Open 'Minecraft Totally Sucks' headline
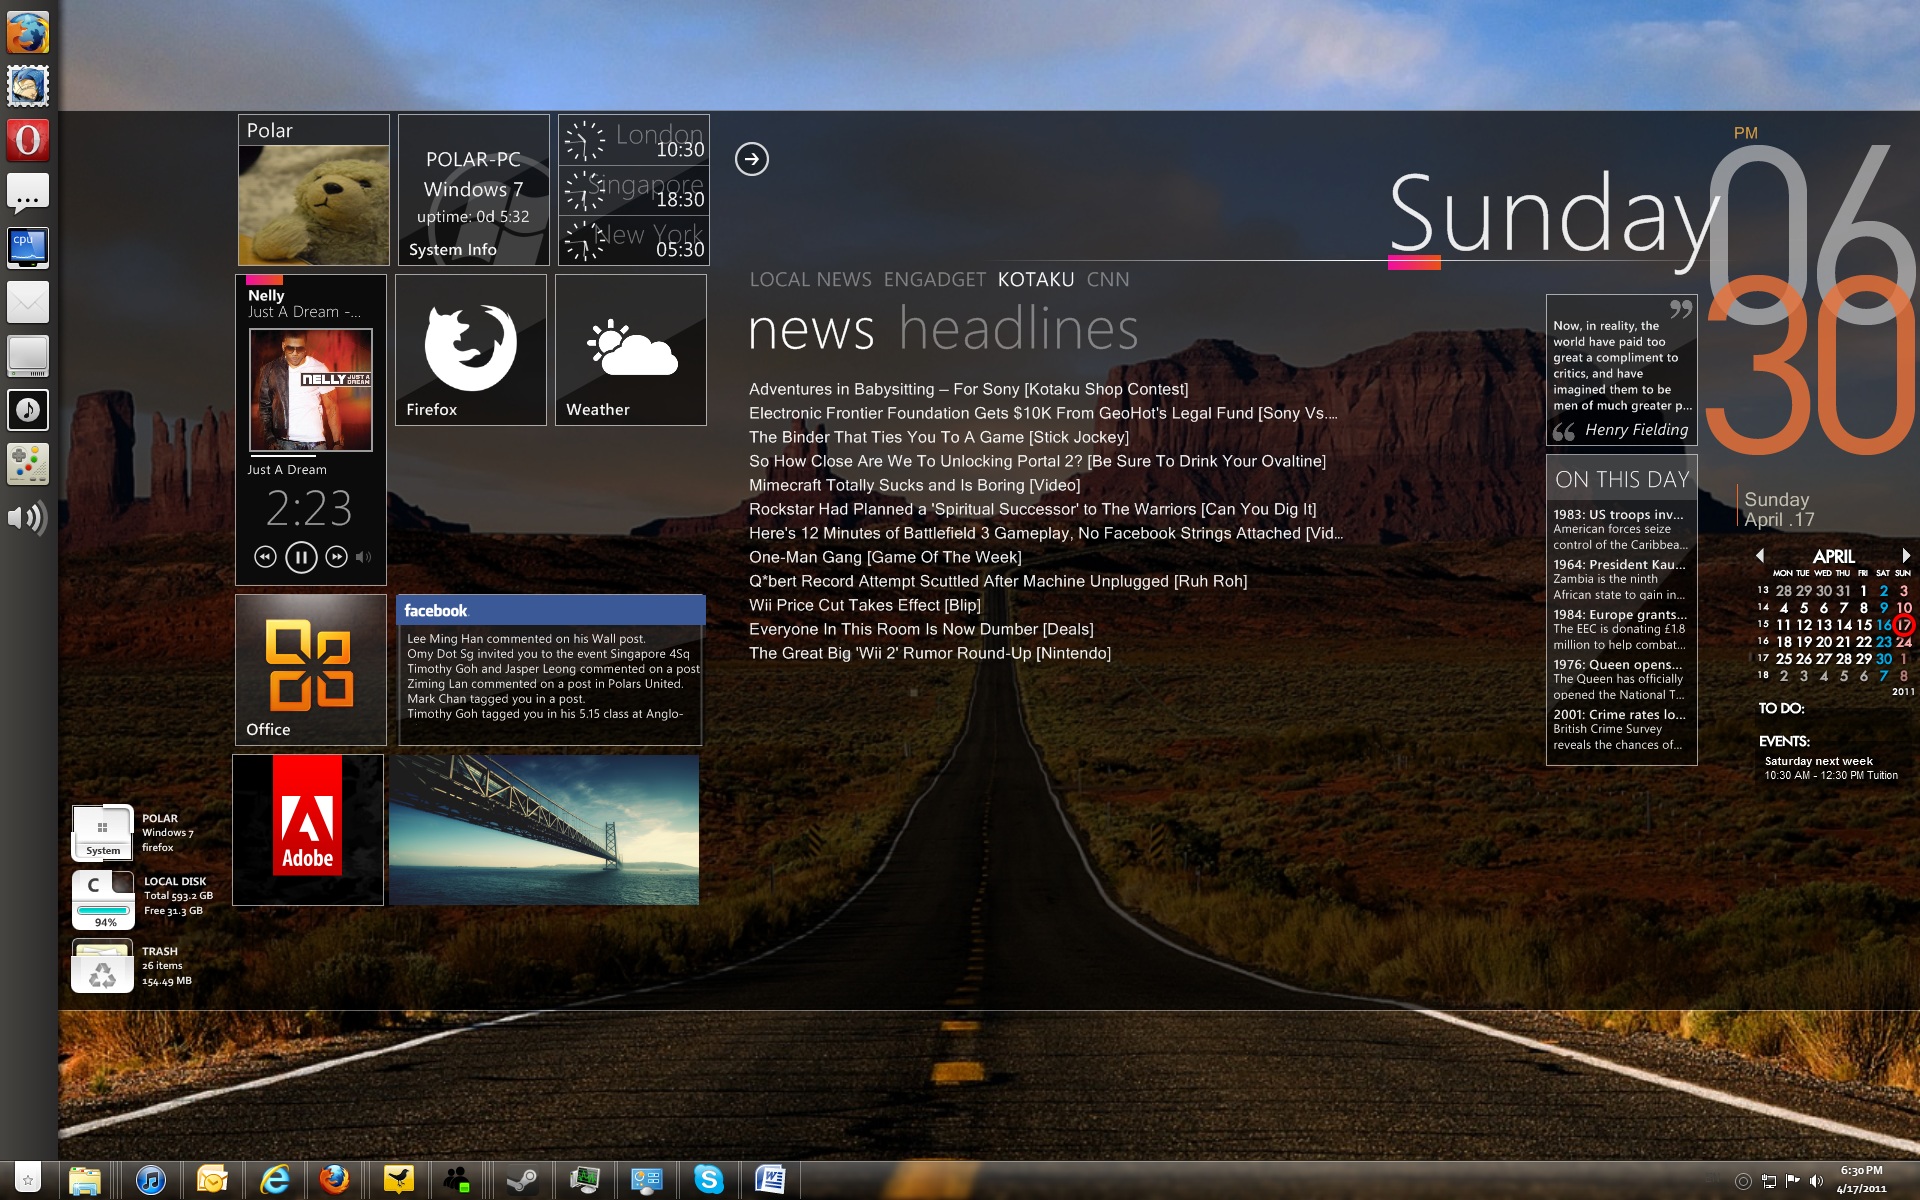 [x=914, y=485]
